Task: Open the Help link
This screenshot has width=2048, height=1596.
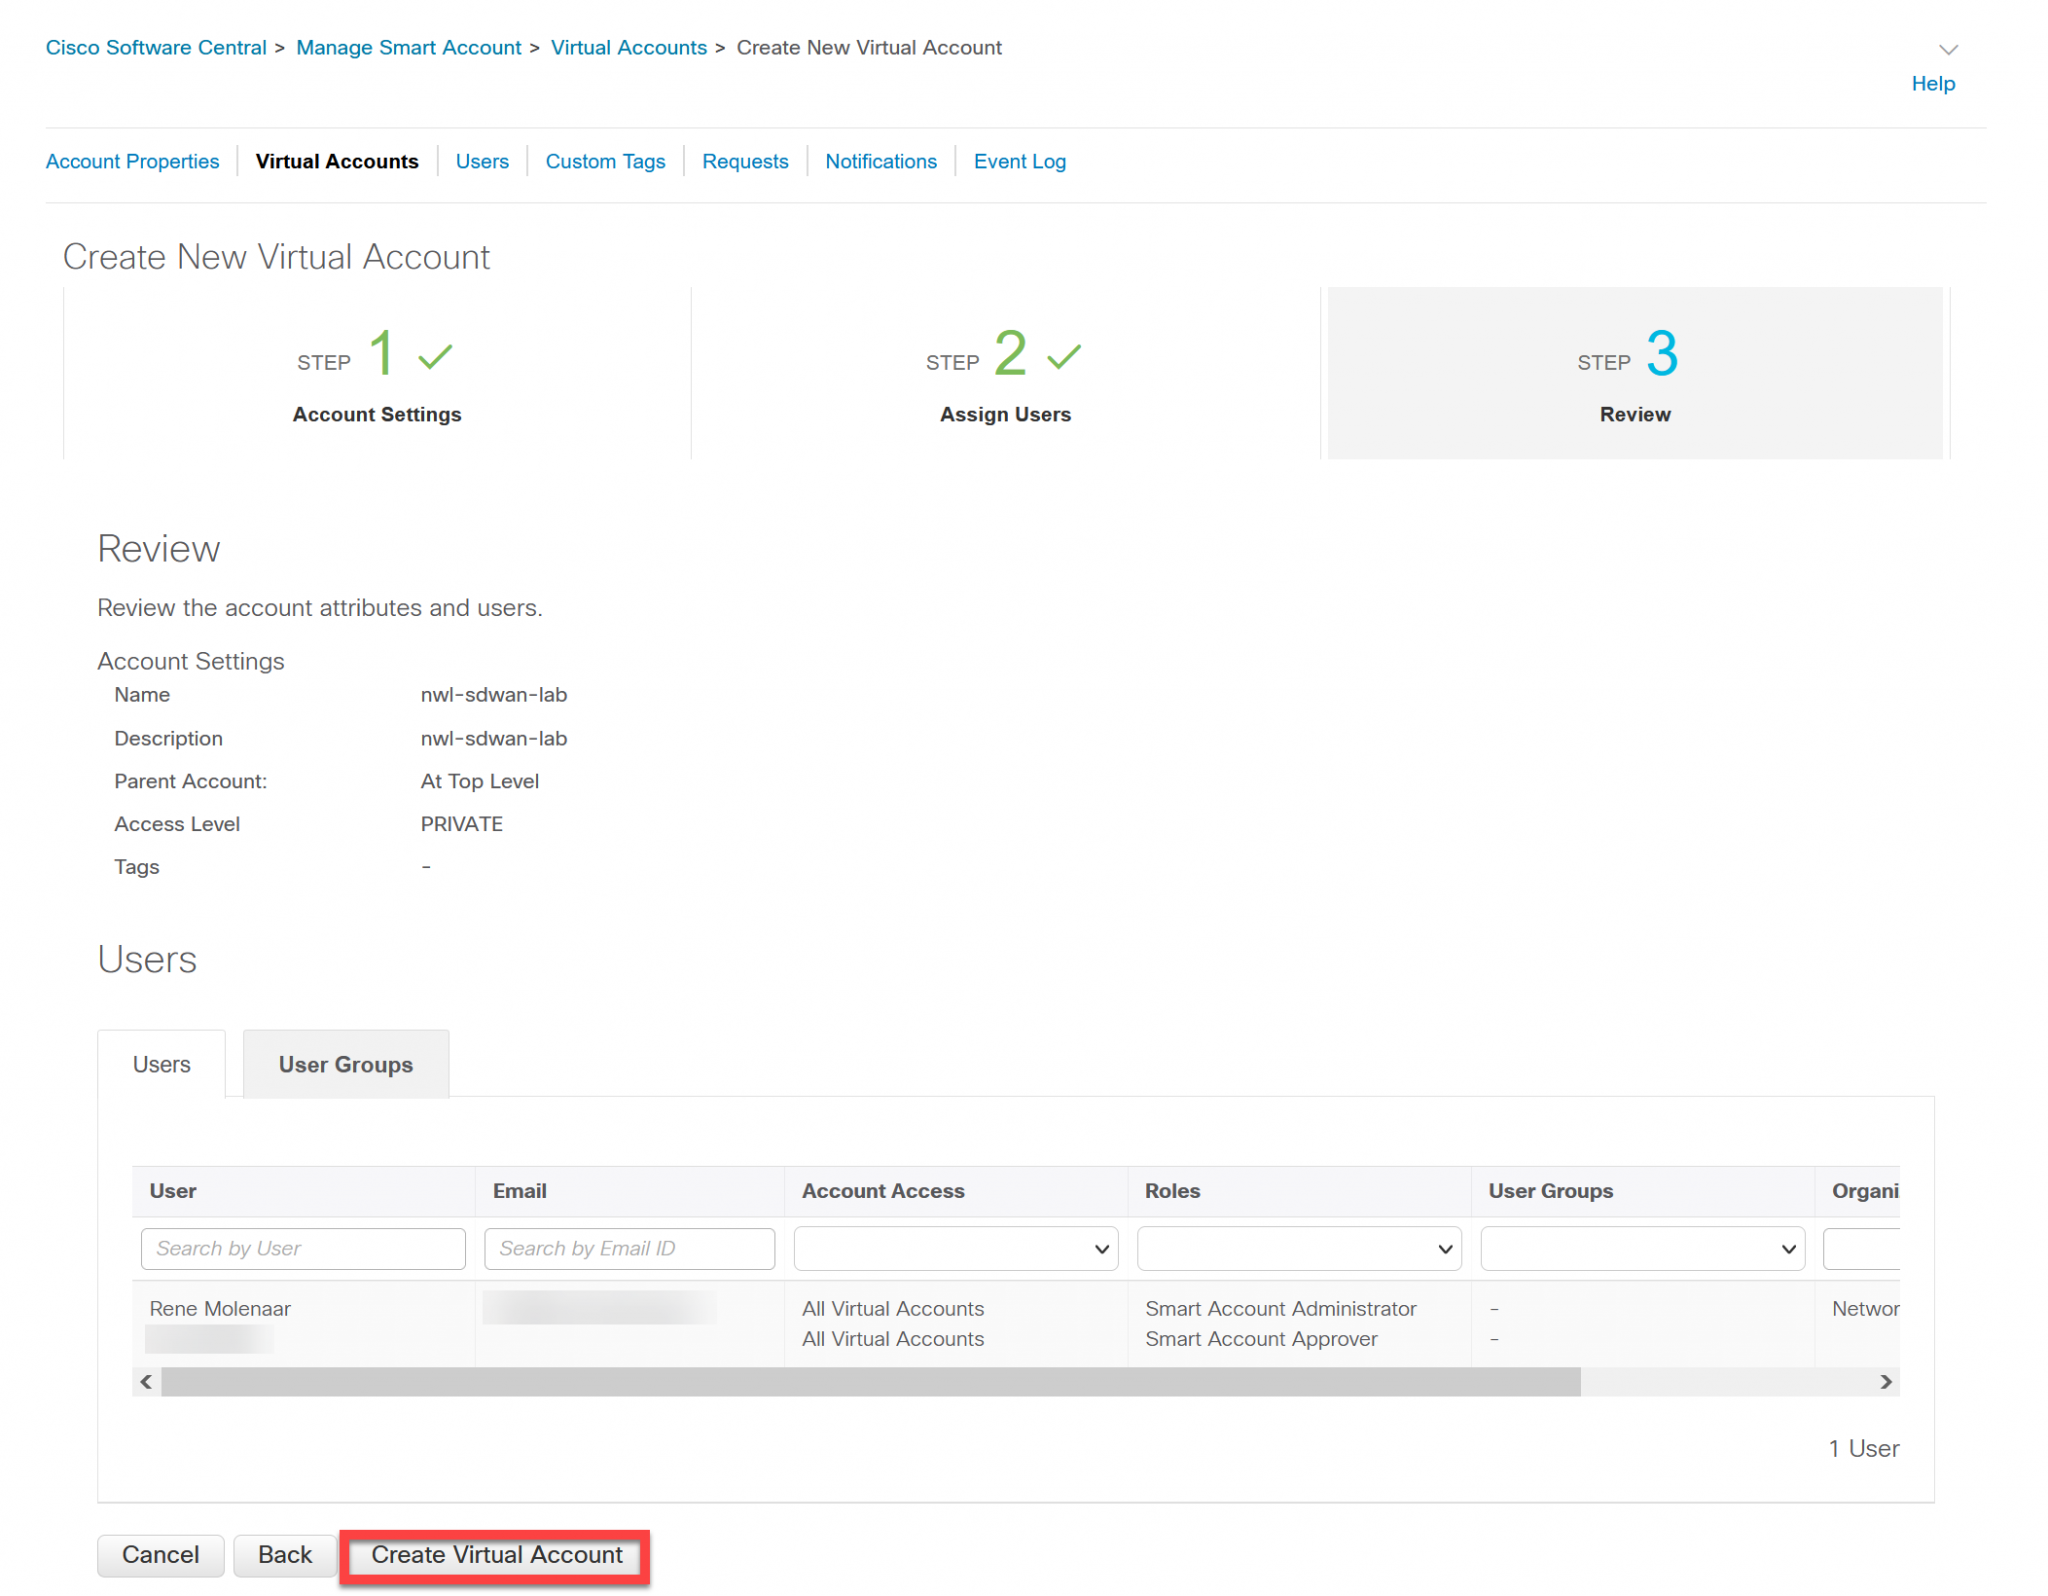Action: click(1932, 84)
